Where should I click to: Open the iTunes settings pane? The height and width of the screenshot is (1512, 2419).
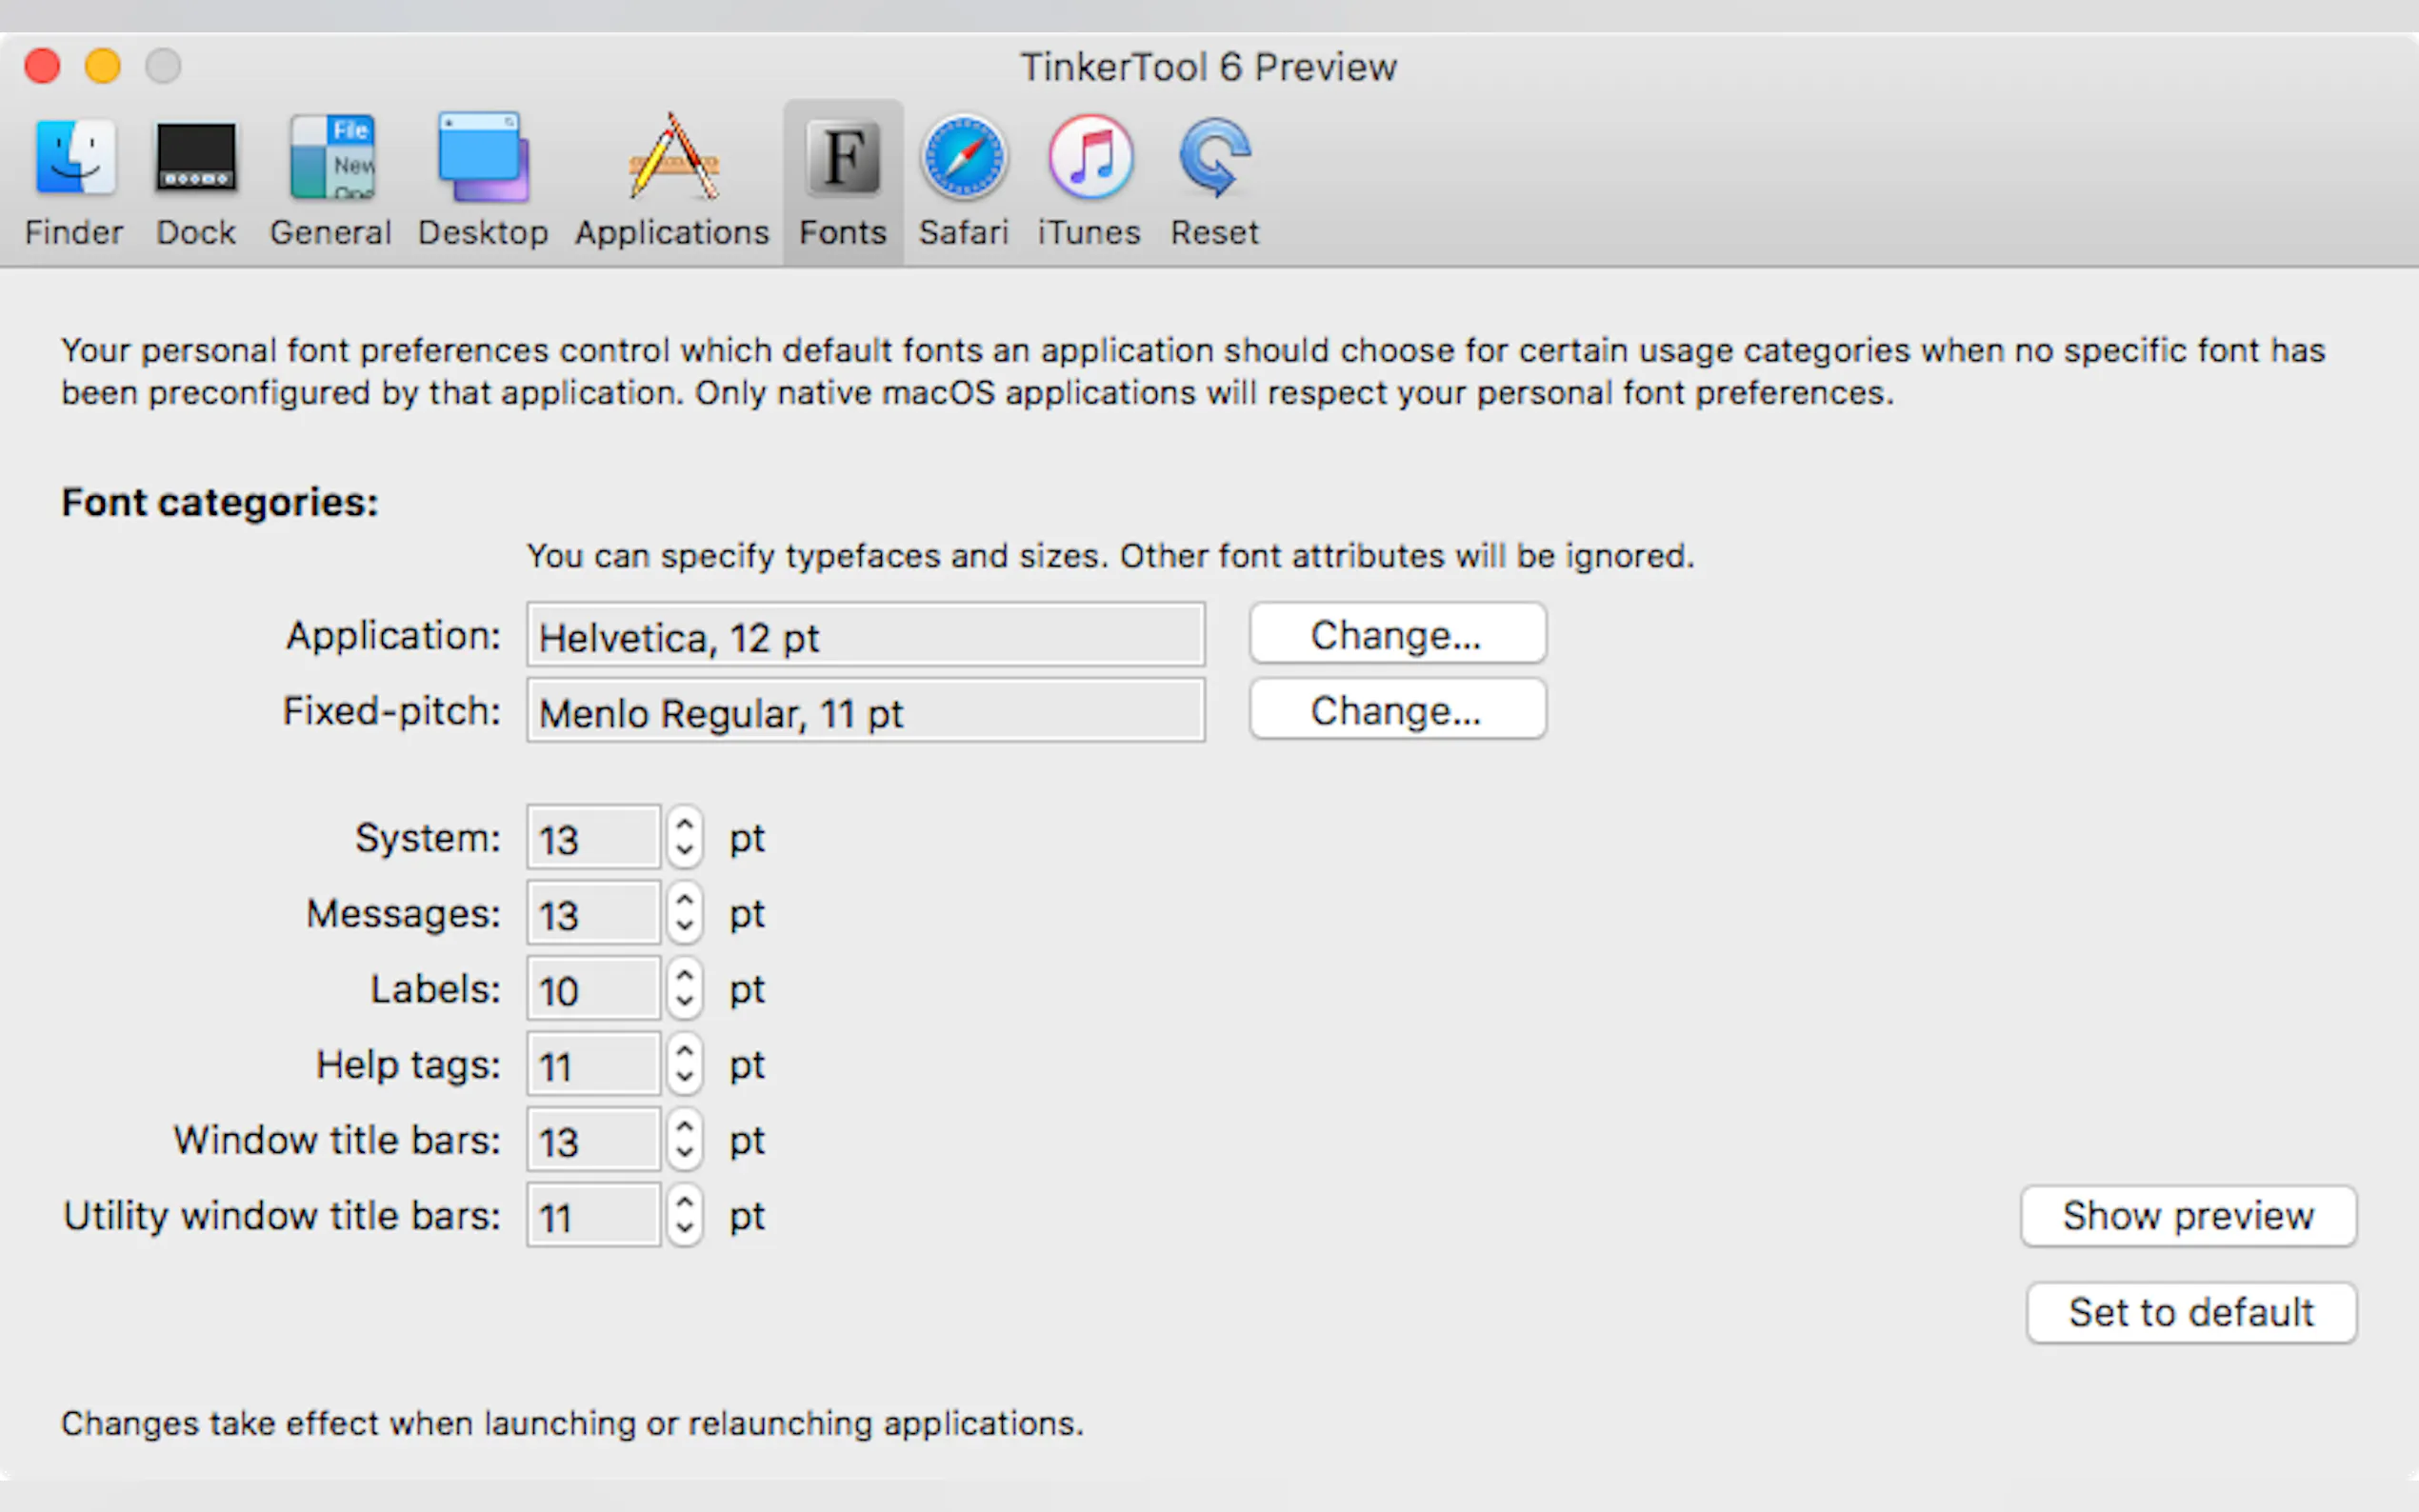click(x=1089, y=180)
